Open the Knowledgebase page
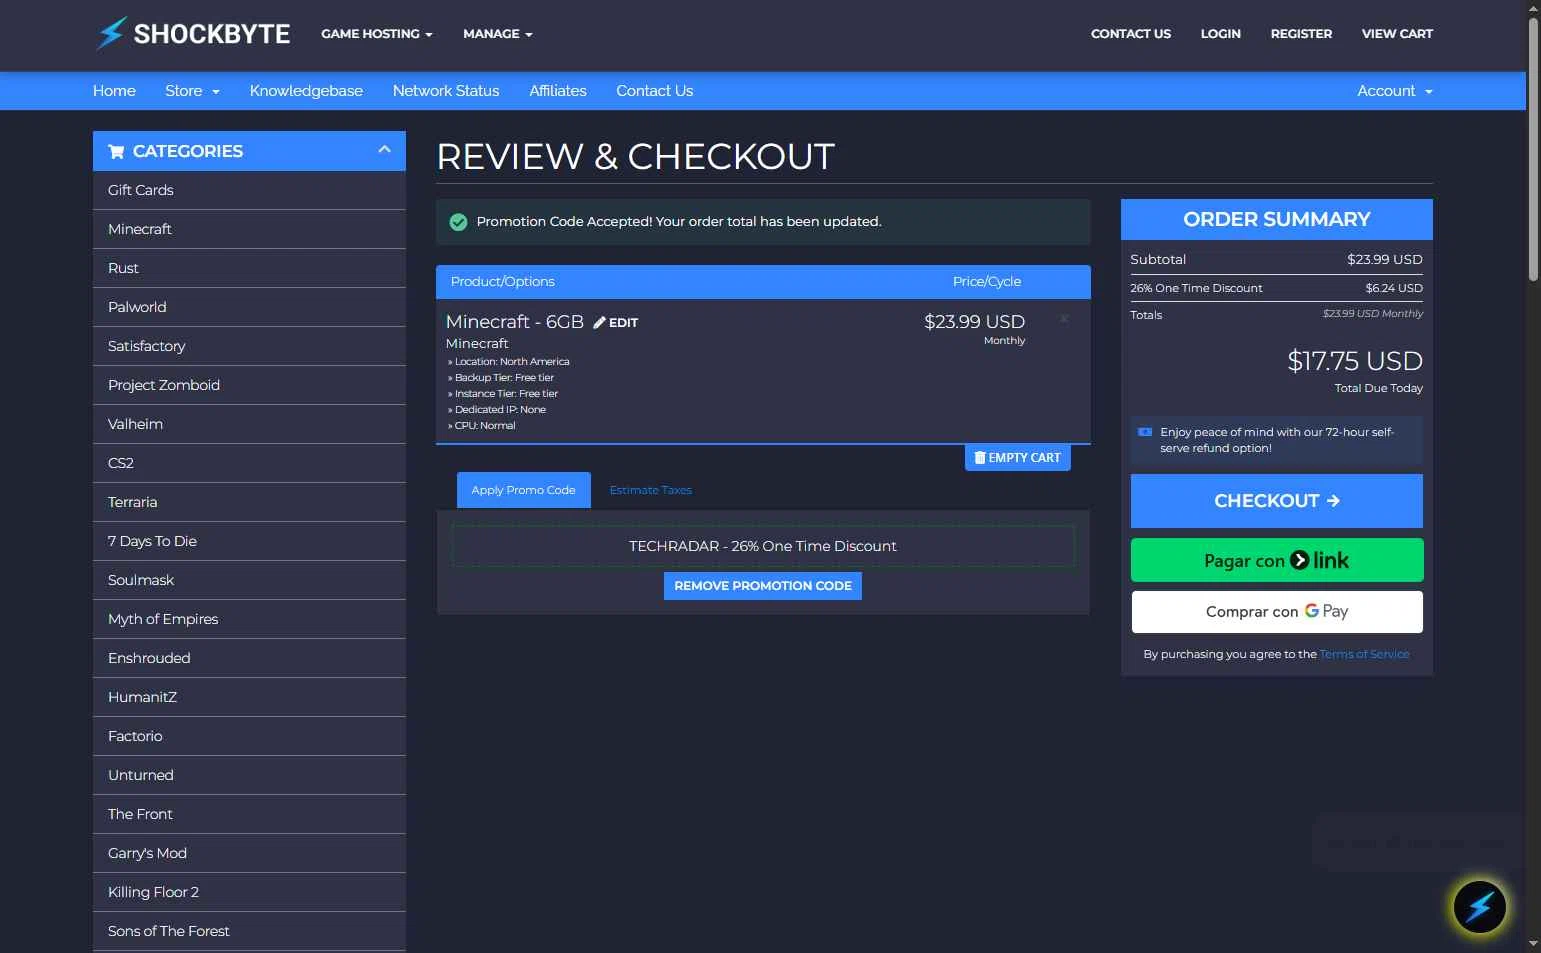The width and height of the screenshot is (1541, 953). [306, 91]
